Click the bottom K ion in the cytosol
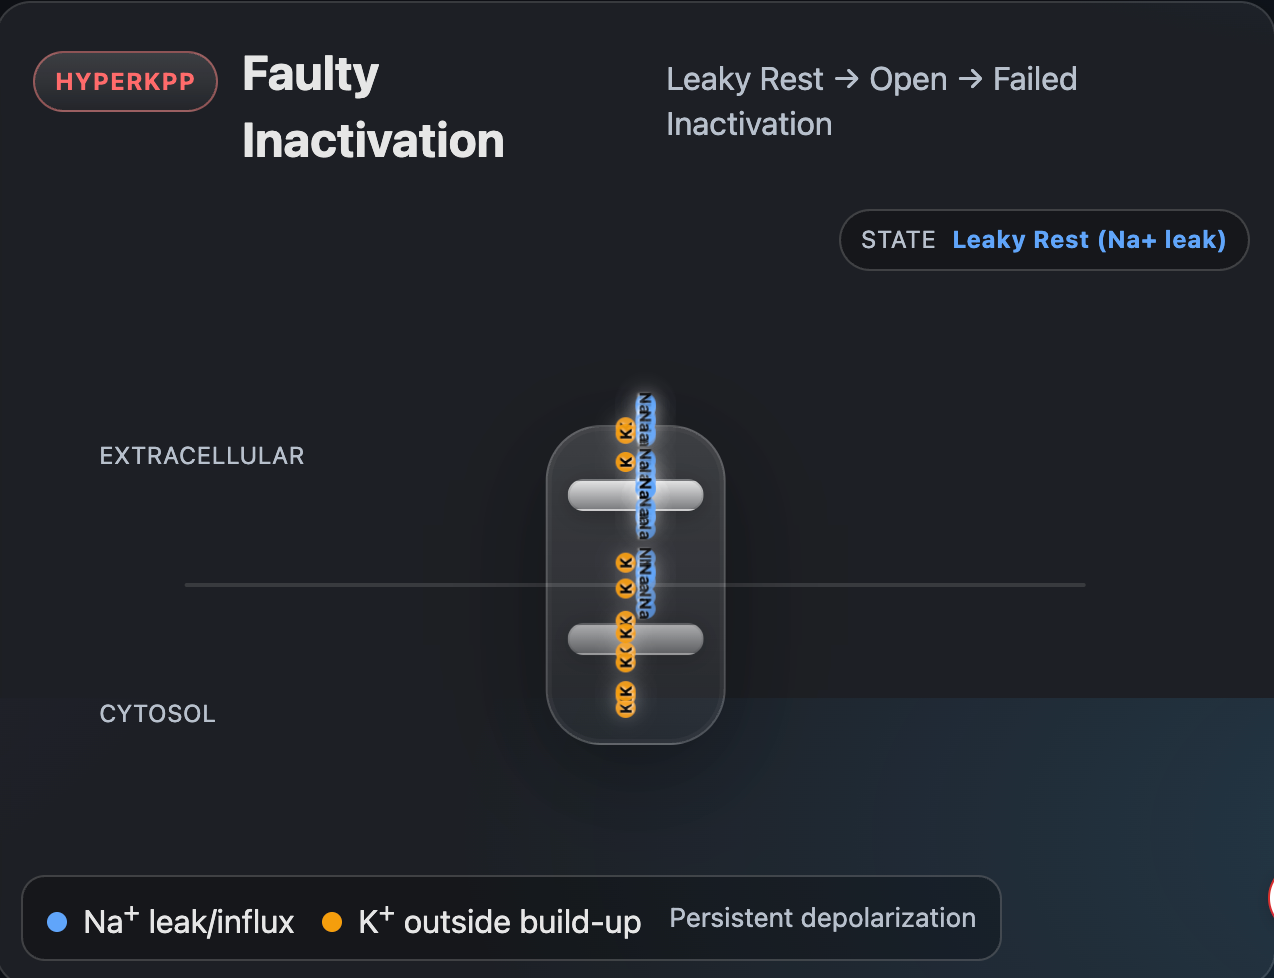The image size is (1274, 978). pyautogui.click(x=625, y=707)
